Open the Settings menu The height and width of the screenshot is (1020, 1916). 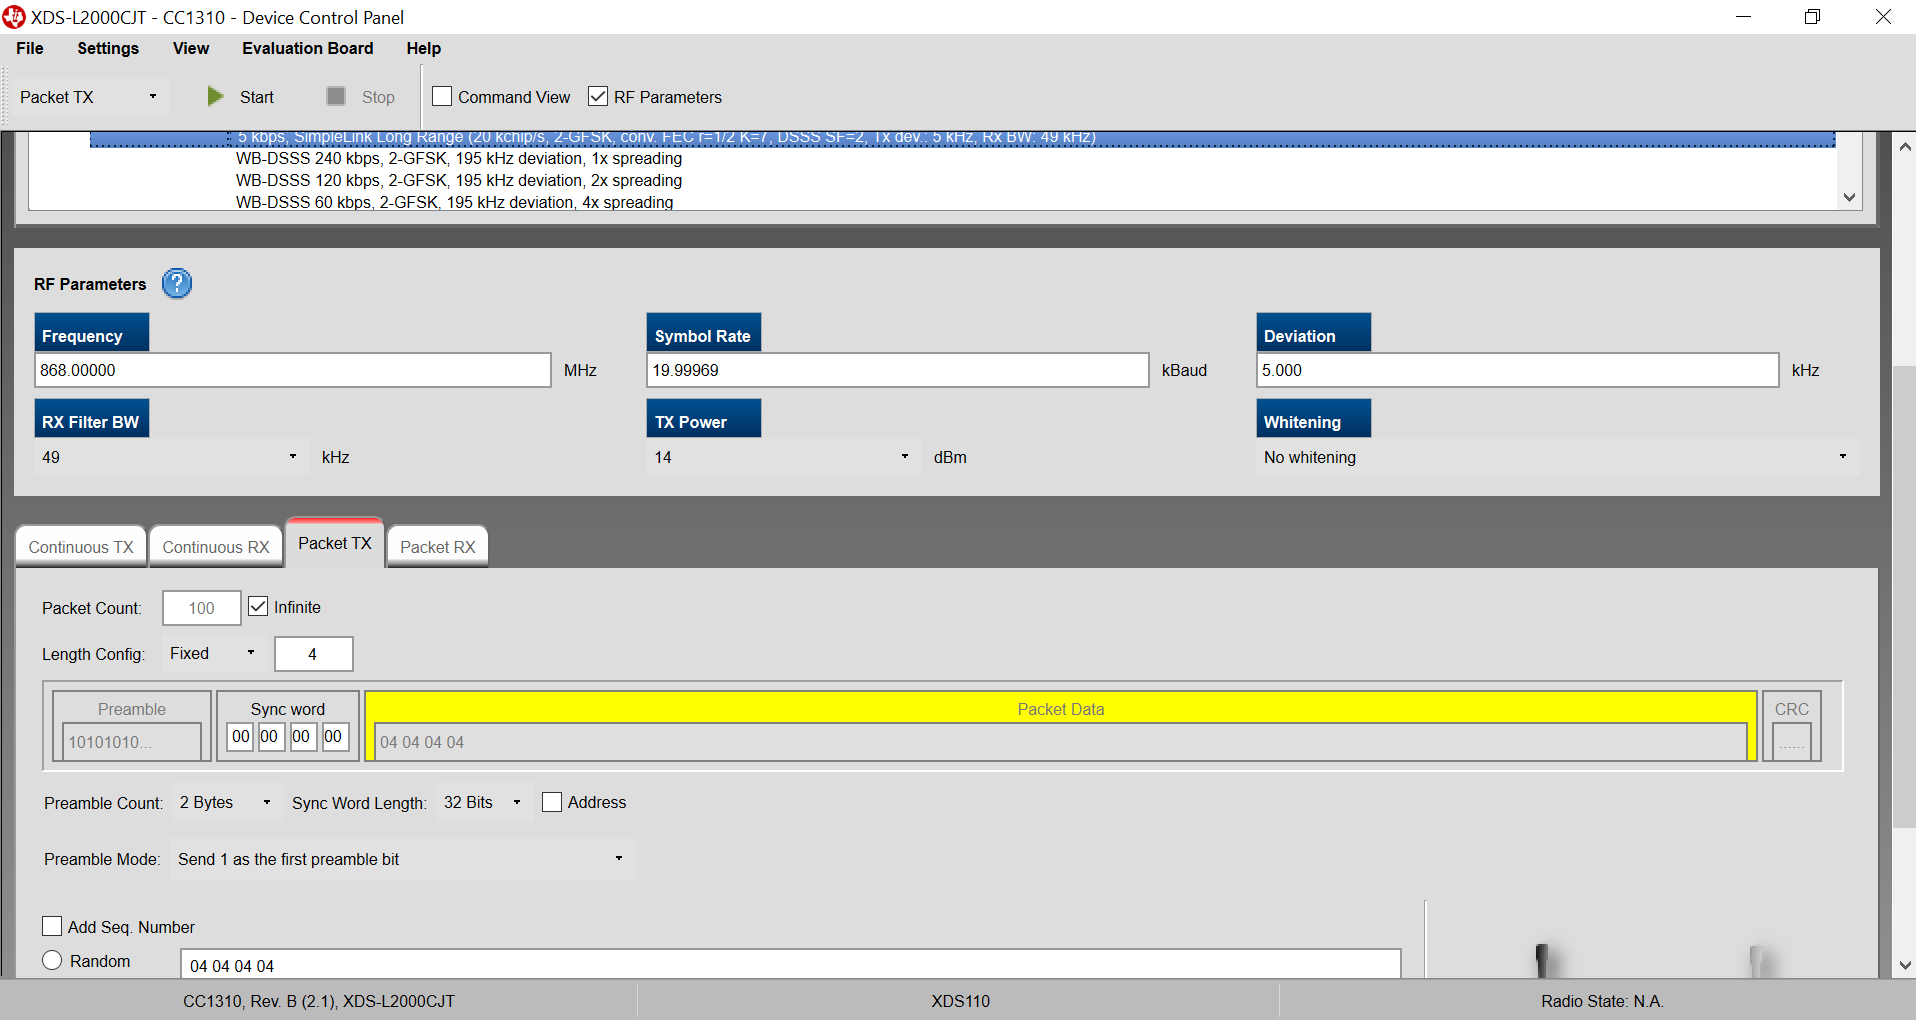[108, 48]
